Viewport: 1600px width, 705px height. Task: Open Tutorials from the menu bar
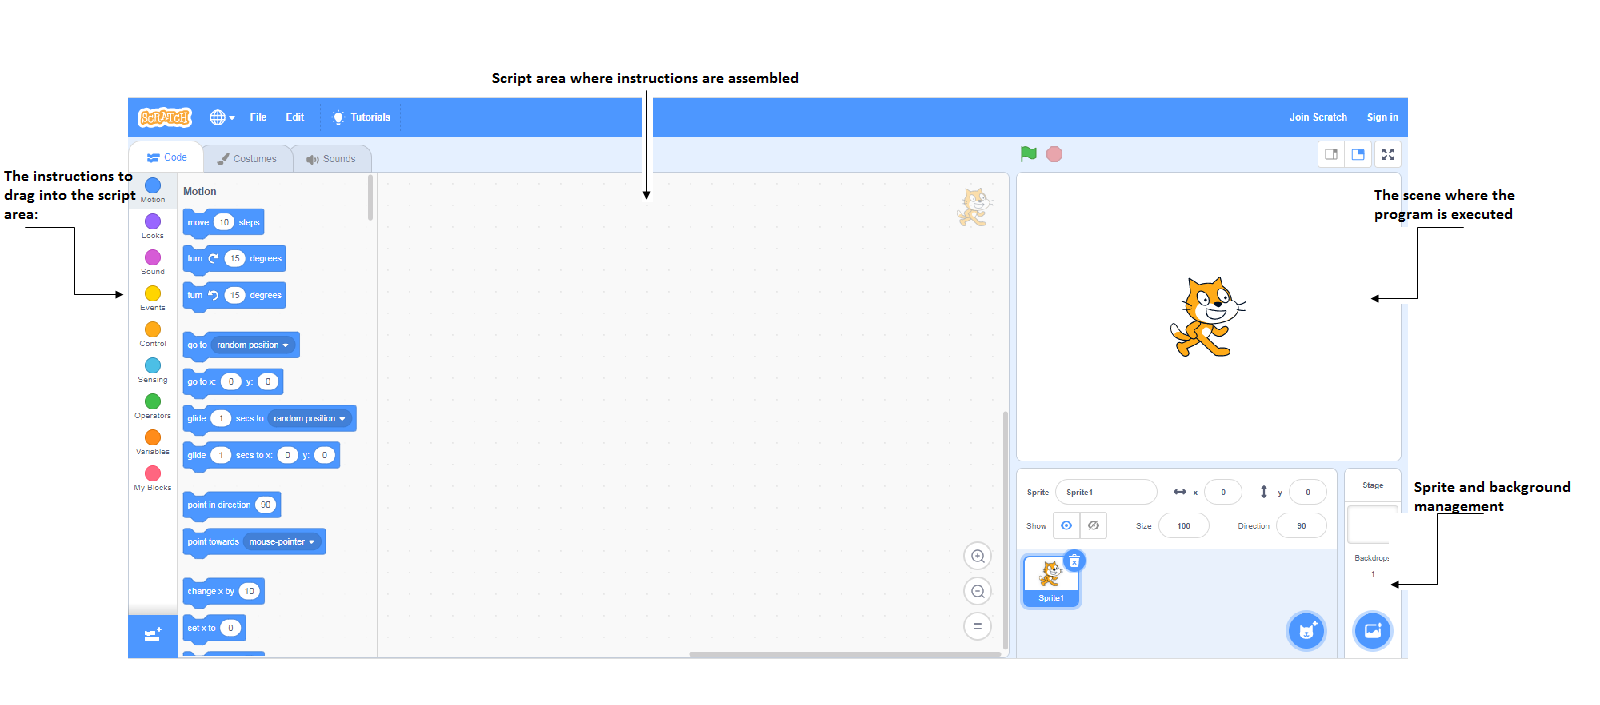point(362,117)
